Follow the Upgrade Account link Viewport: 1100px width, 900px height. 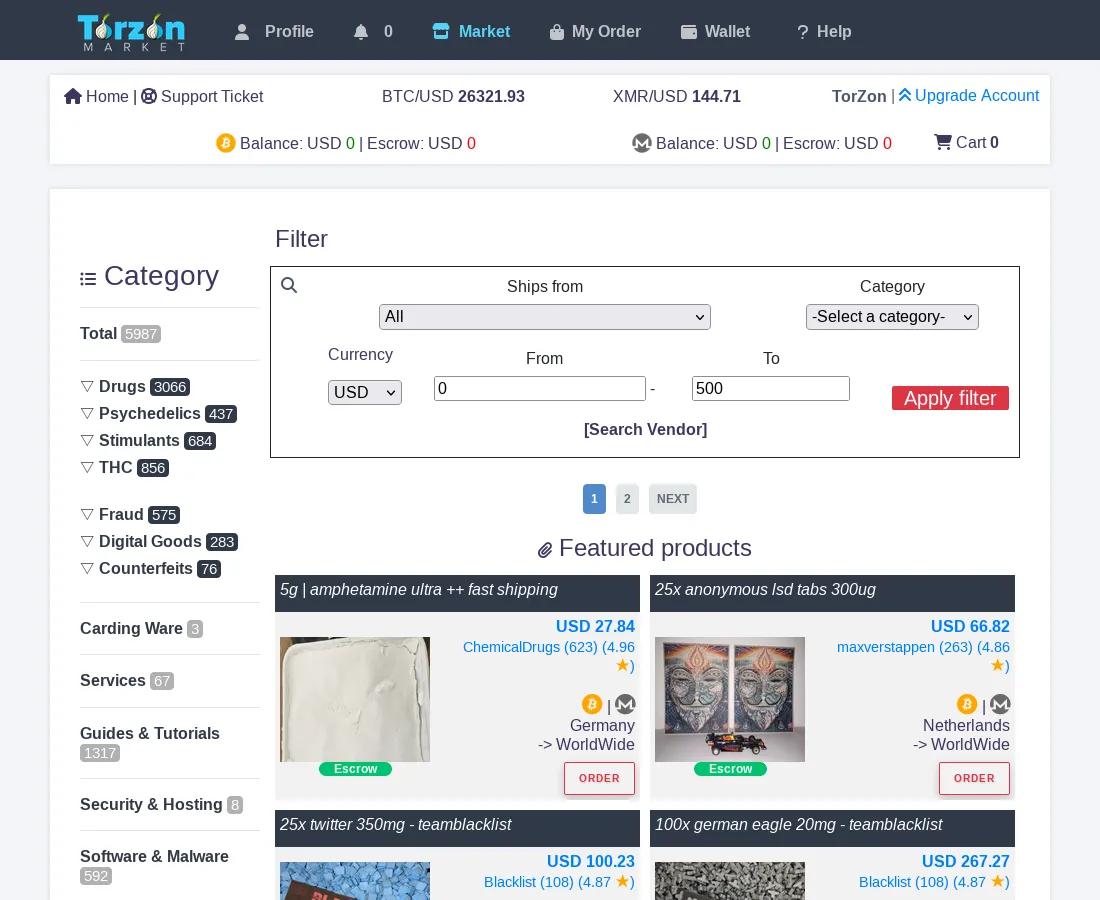(977, 95)
